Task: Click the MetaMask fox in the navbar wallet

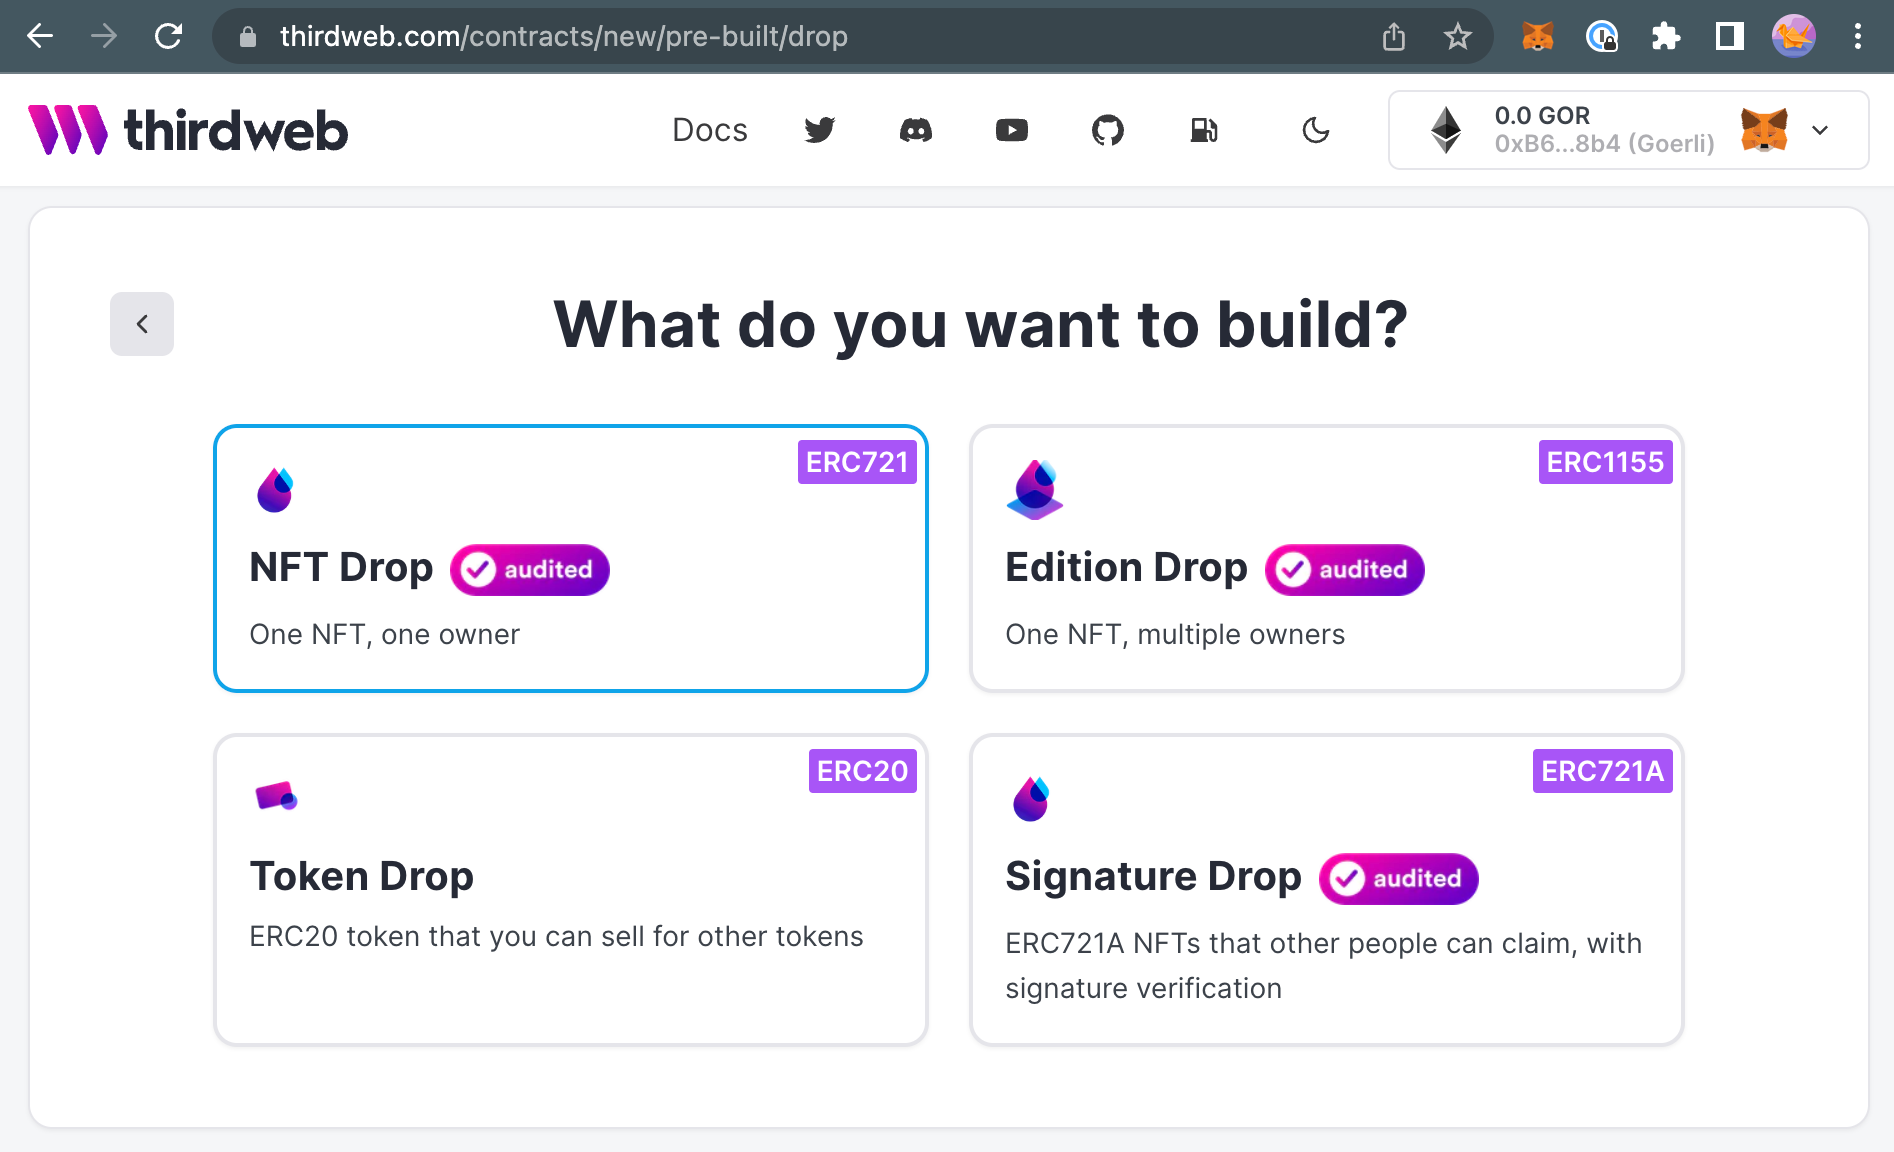Action: click(1766, 130)
